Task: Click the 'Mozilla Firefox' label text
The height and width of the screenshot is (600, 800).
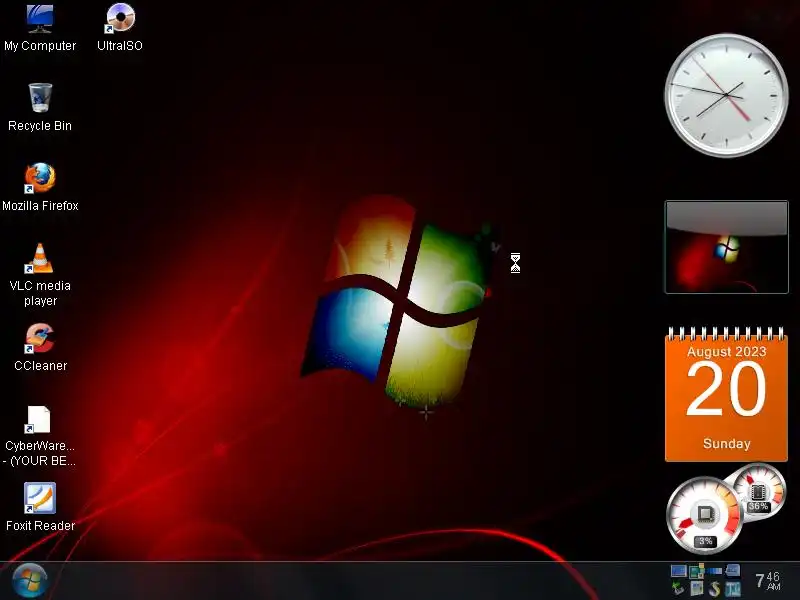Action: [40, 206]
